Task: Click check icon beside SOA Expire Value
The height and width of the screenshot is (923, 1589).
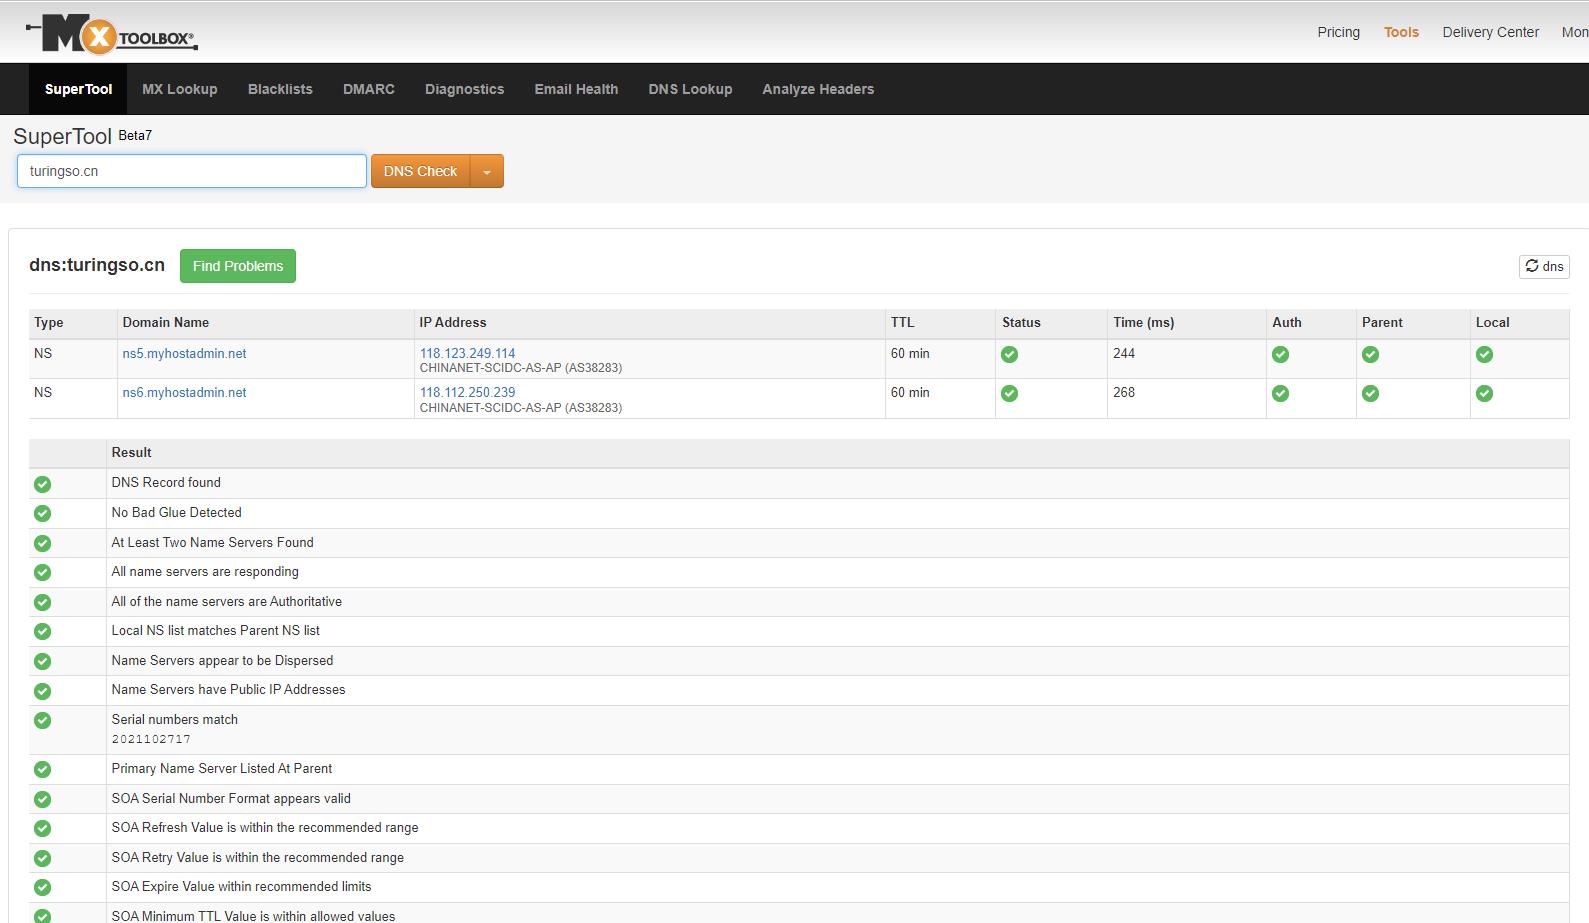Action: tap(42, 887)
